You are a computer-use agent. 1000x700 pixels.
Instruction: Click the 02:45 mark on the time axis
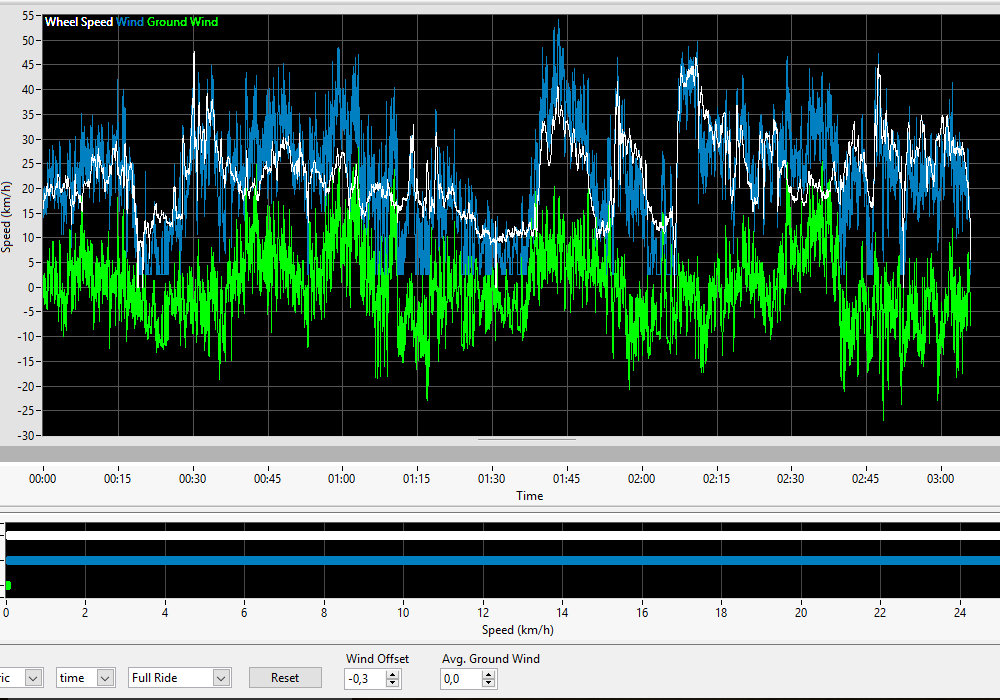866,479
